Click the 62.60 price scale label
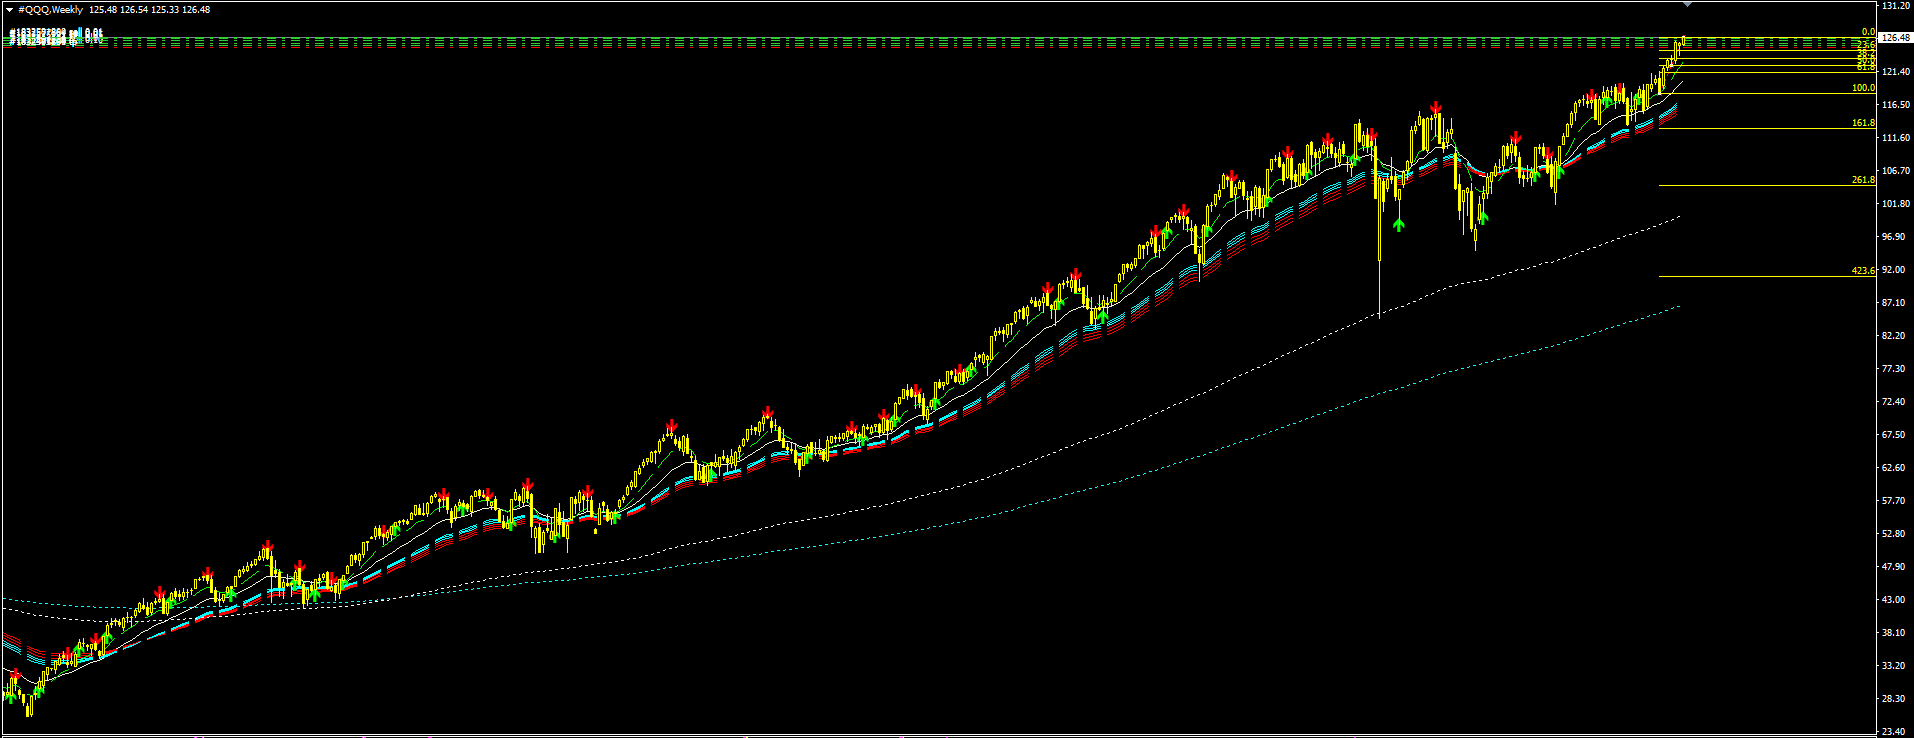The height and width of the screenshot is (738, 1914). click(x=1894, y=468)
